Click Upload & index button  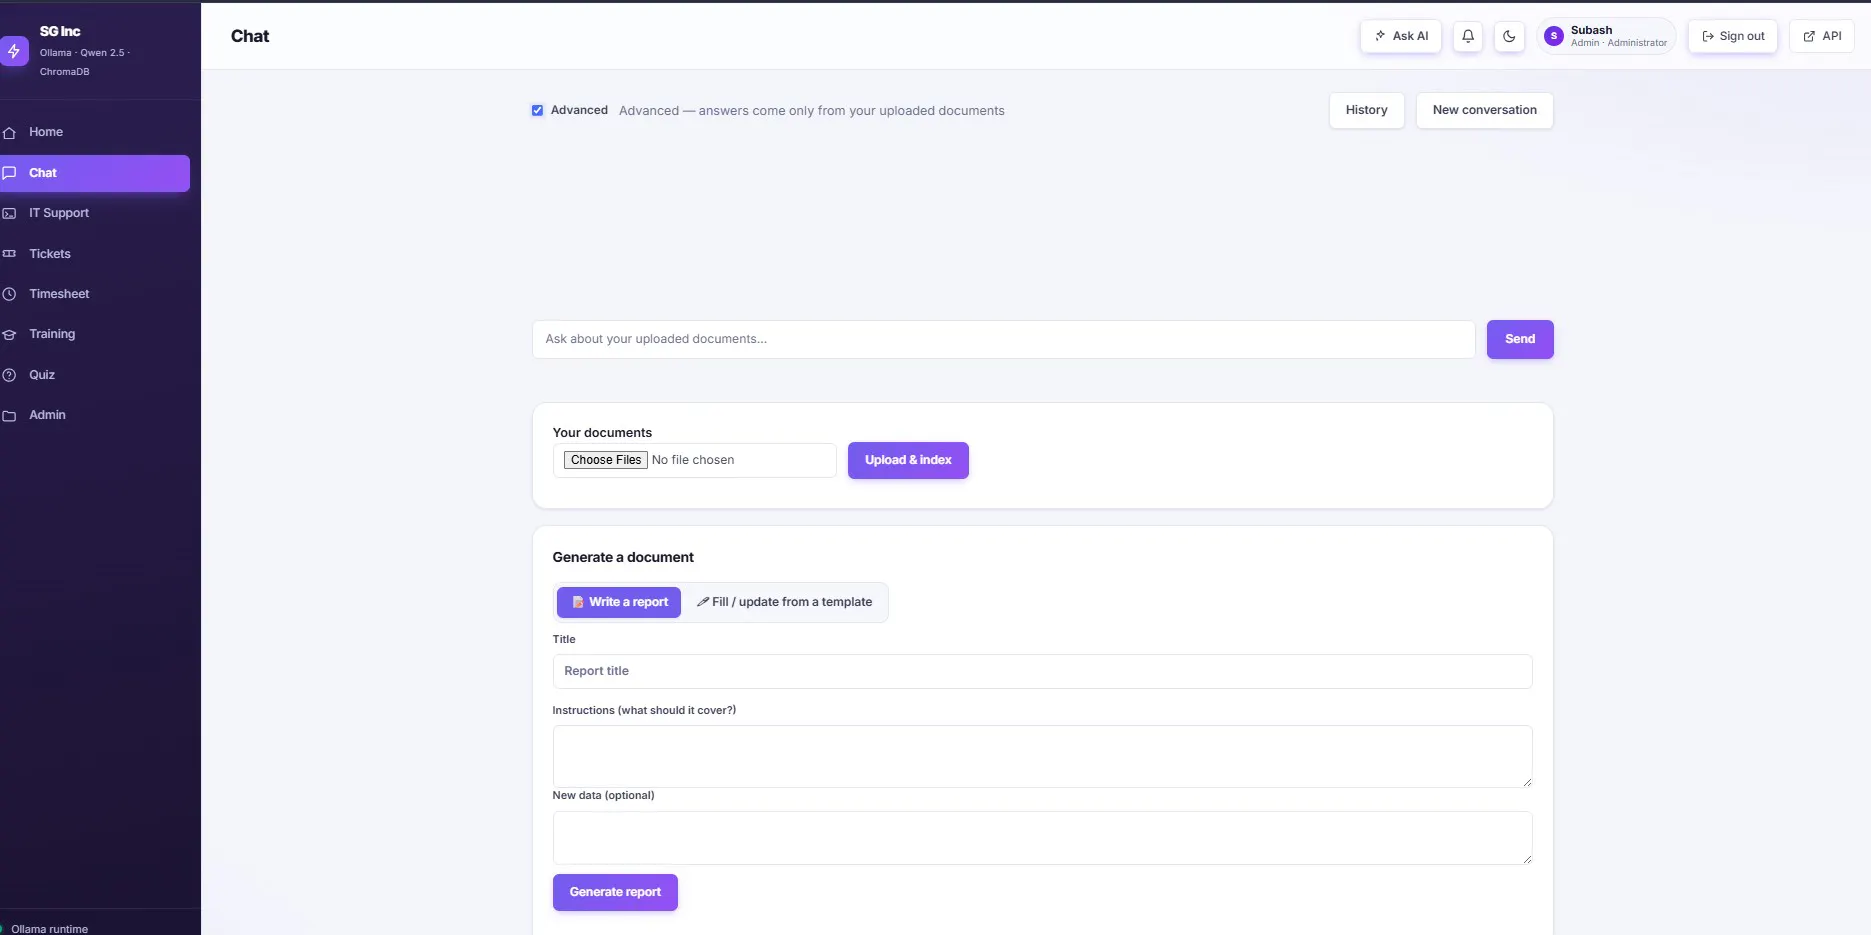(908, 460)
